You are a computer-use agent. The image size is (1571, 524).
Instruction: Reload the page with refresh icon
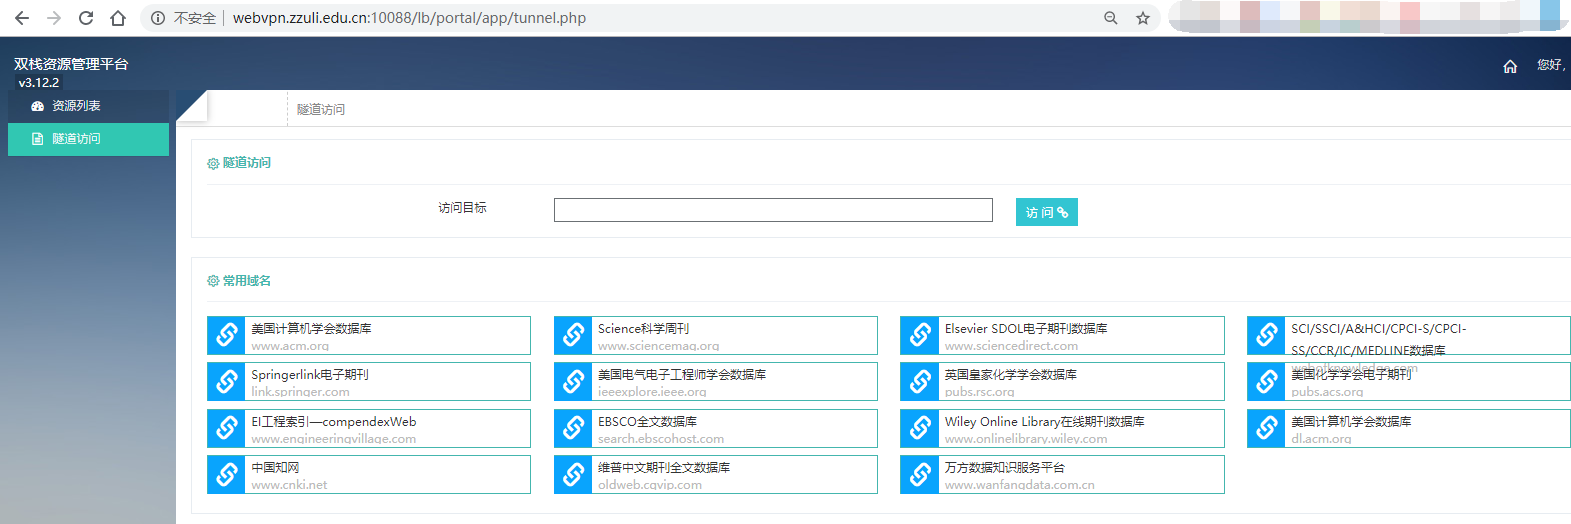click(x=86, y=18)
